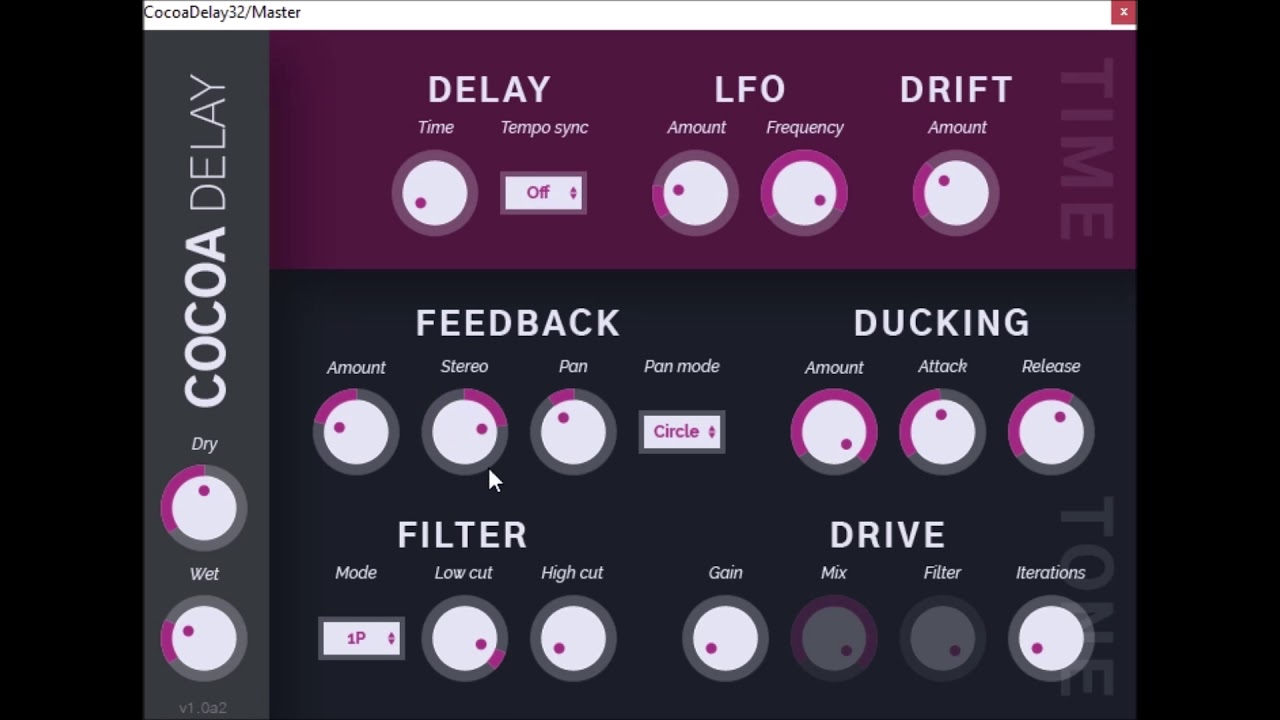Click the Low cut label
This screenshot has width=1280, height=720.
pos(464,573)
